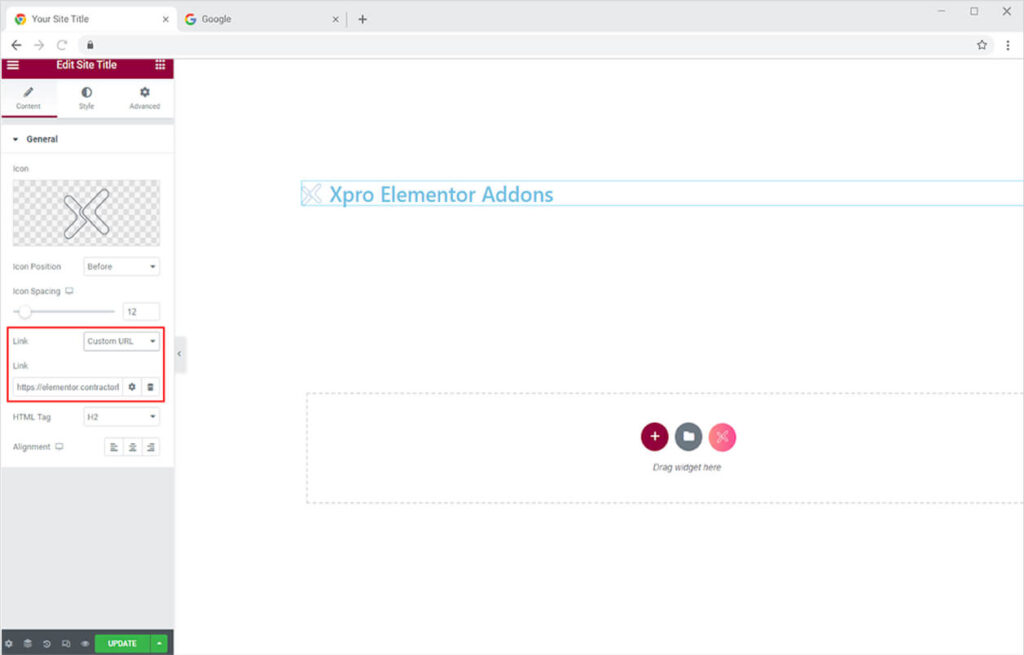Click the Link URL input field
The width and height of the screenshot is (1024, 655).
coord(68,387)
